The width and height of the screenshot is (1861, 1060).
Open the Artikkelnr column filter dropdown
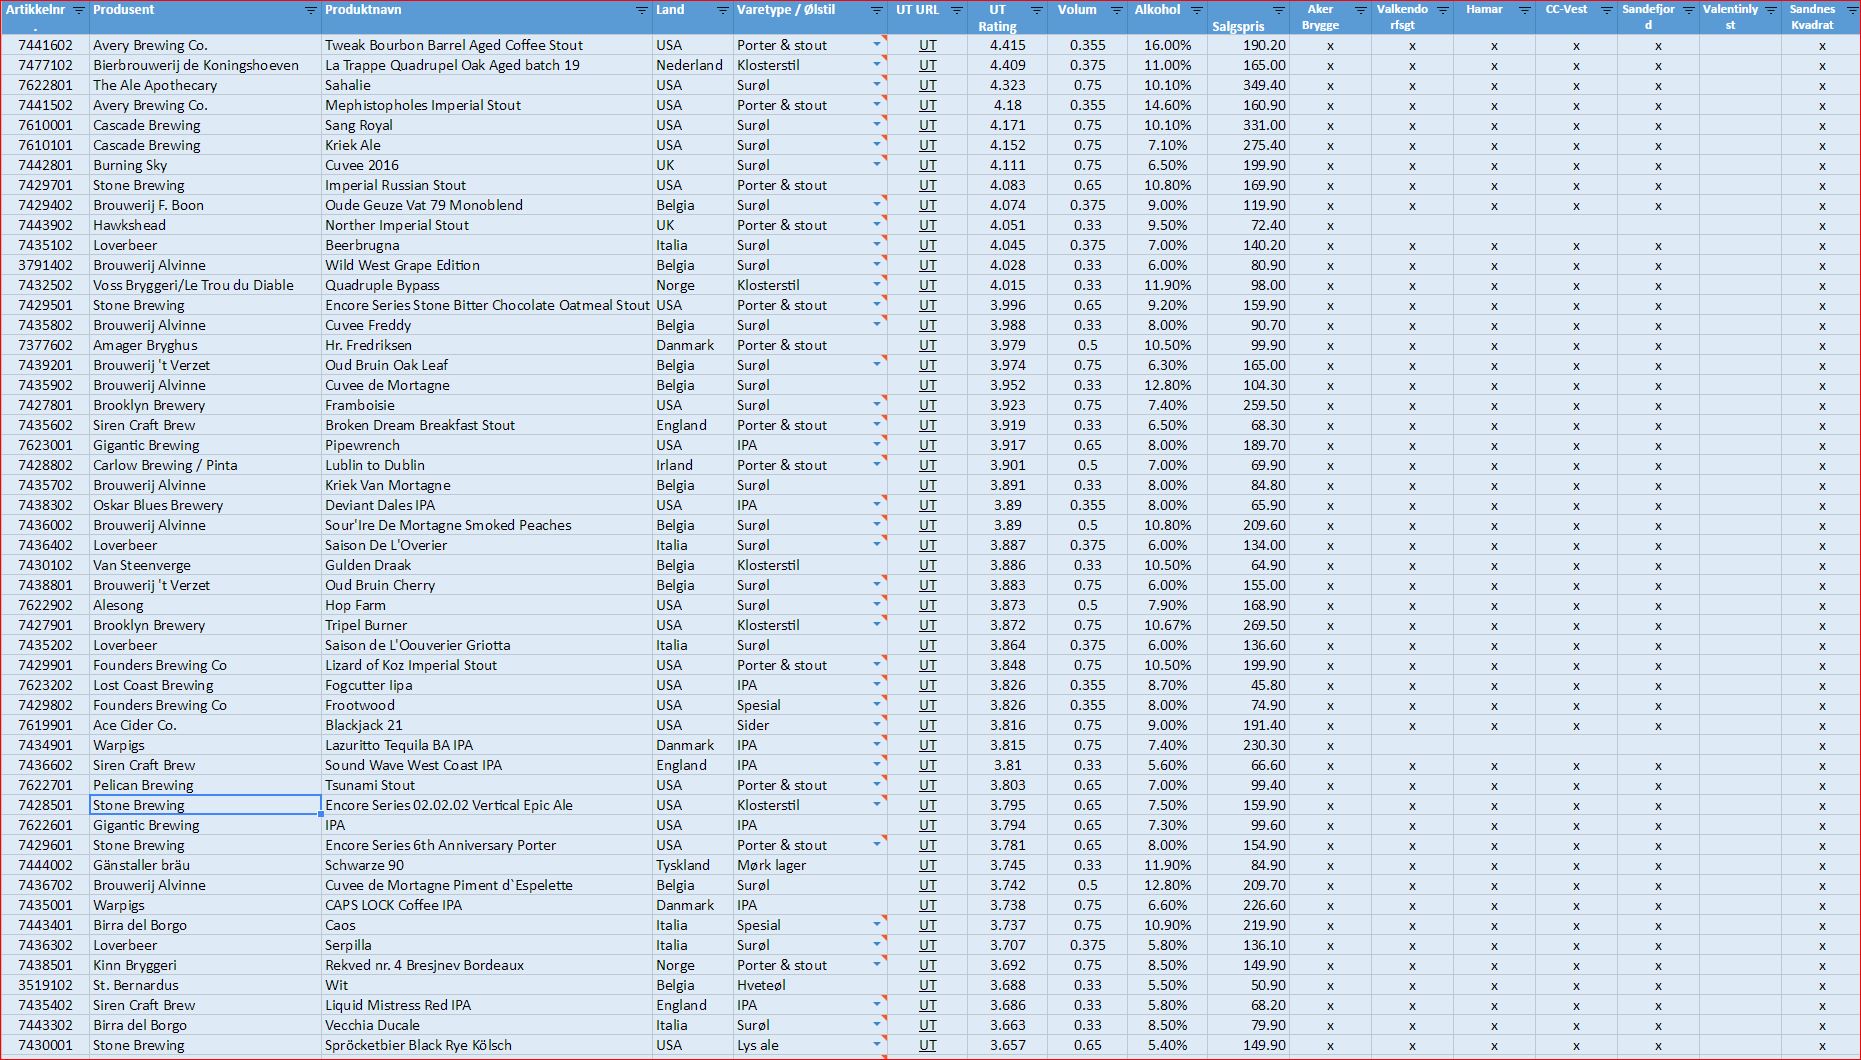[79, 10]
